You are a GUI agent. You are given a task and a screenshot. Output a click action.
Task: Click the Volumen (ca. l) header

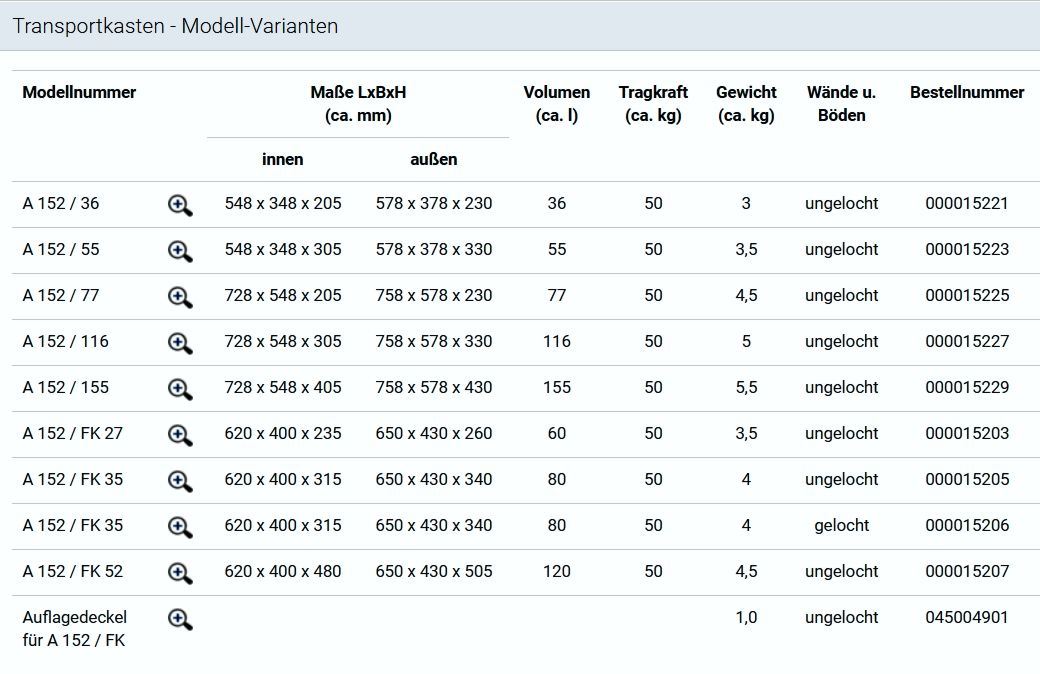click(557, 103)
